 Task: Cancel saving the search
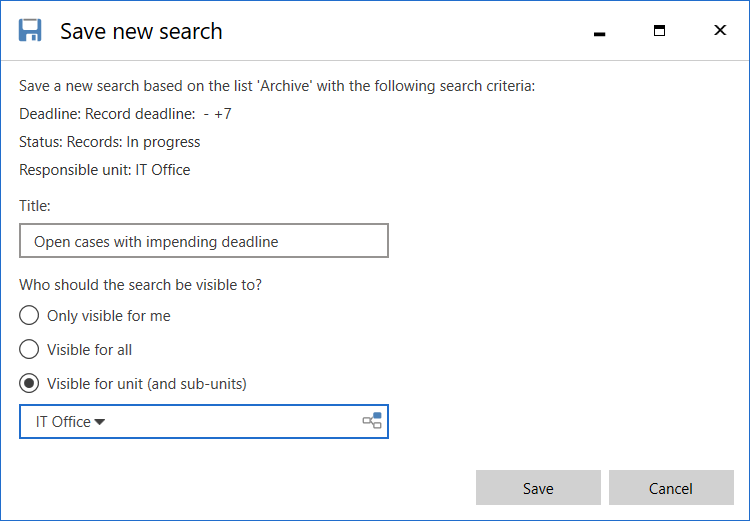671,488
